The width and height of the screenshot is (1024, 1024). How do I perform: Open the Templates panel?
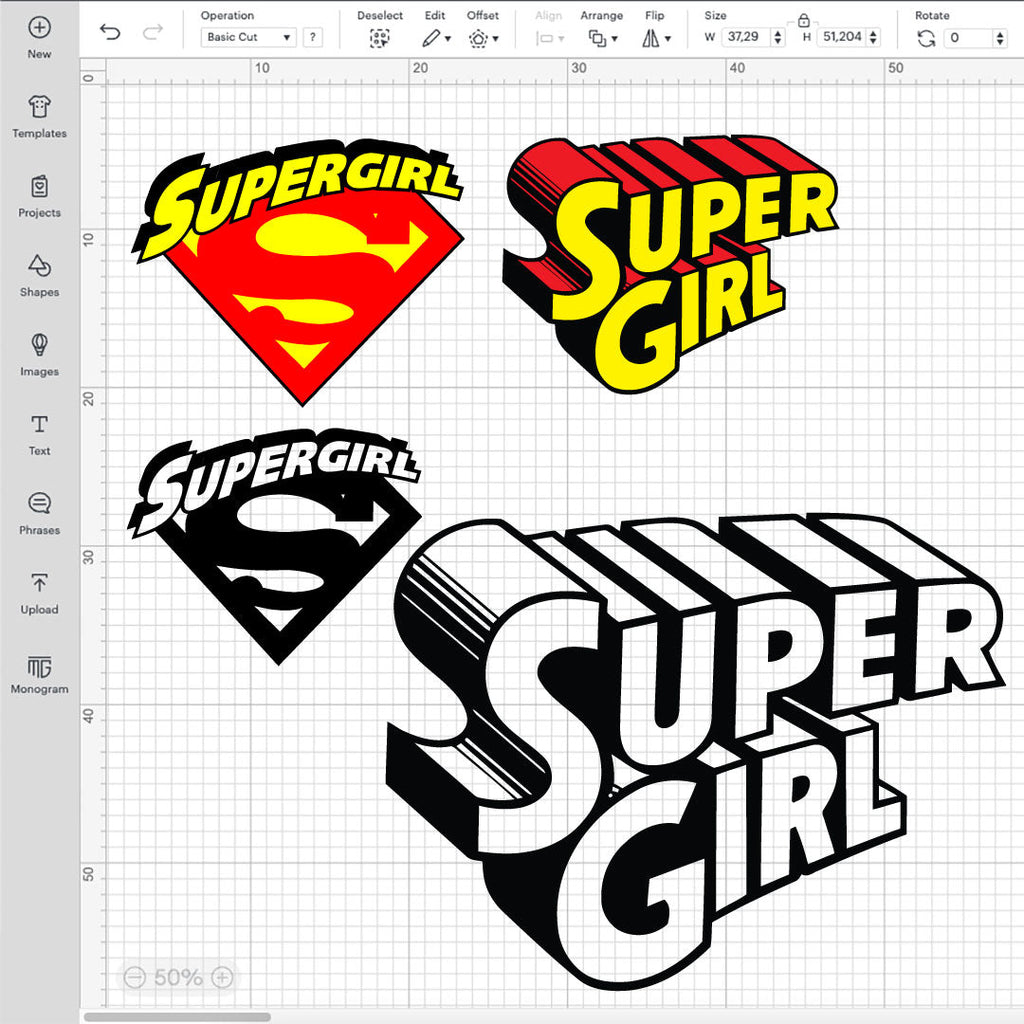(39, 118)
